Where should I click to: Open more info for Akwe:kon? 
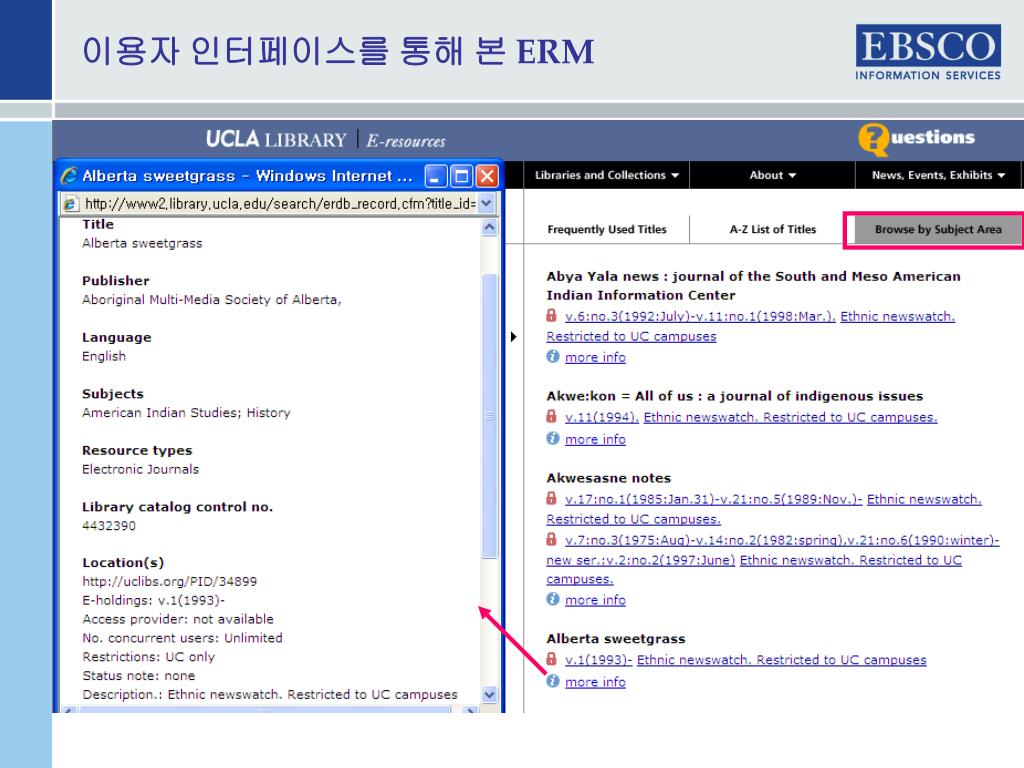(x=595, y=439)
